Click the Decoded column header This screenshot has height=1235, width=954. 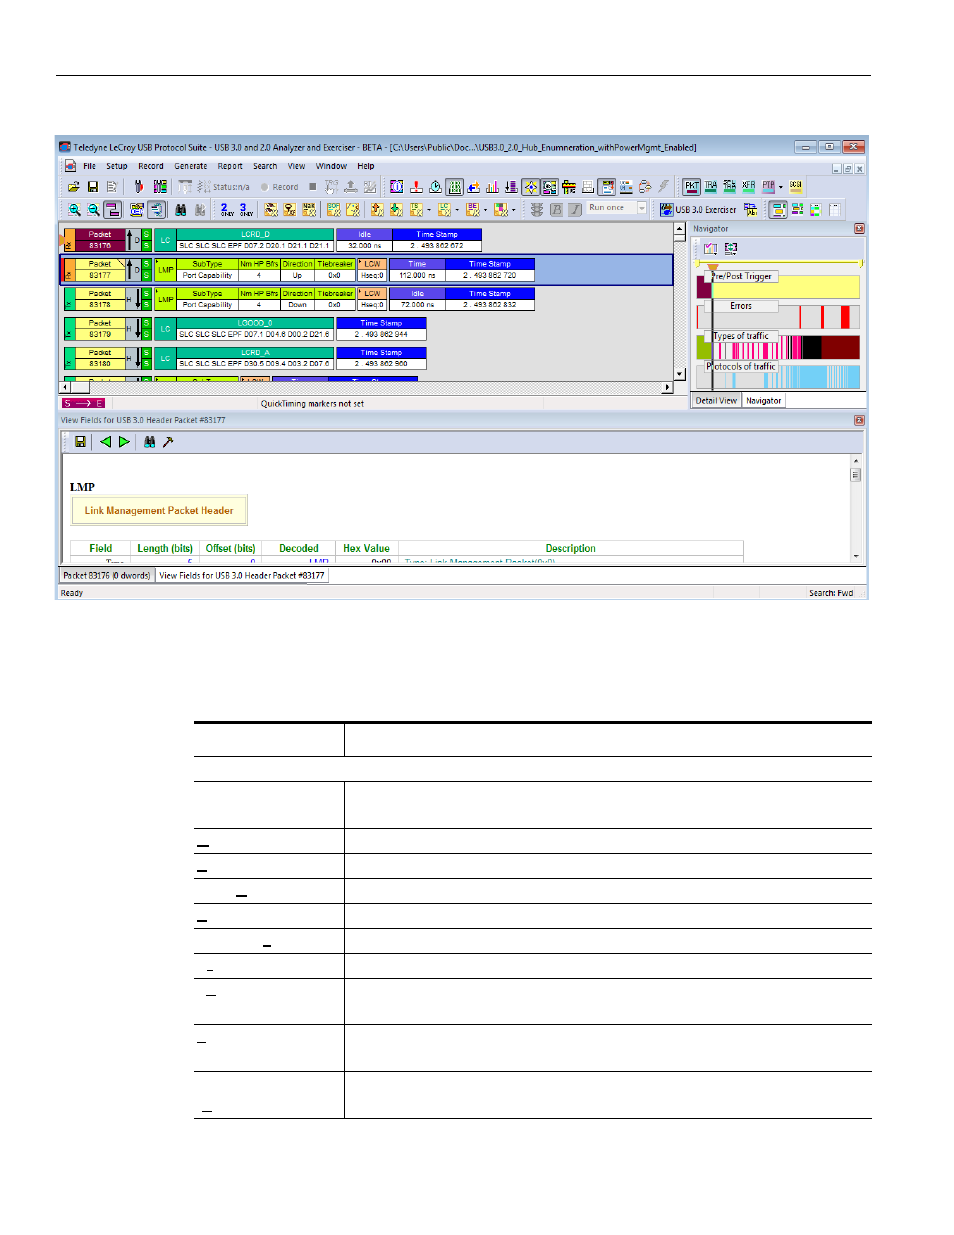pyautogui.click(x=299, y=548)
